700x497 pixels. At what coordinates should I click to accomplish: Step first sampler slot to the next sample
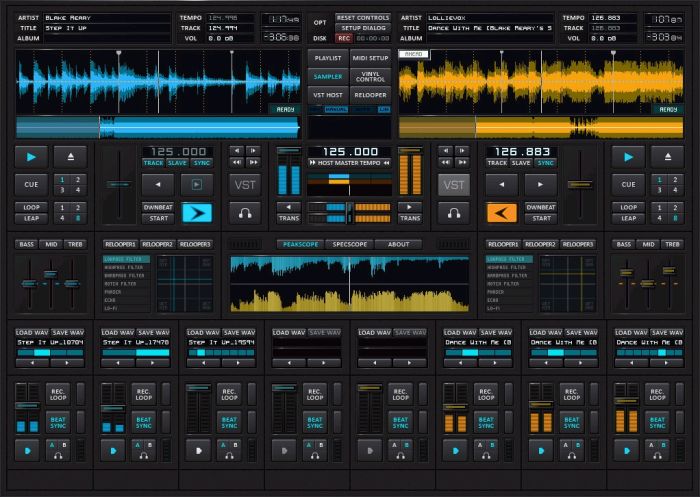[67, 363]
